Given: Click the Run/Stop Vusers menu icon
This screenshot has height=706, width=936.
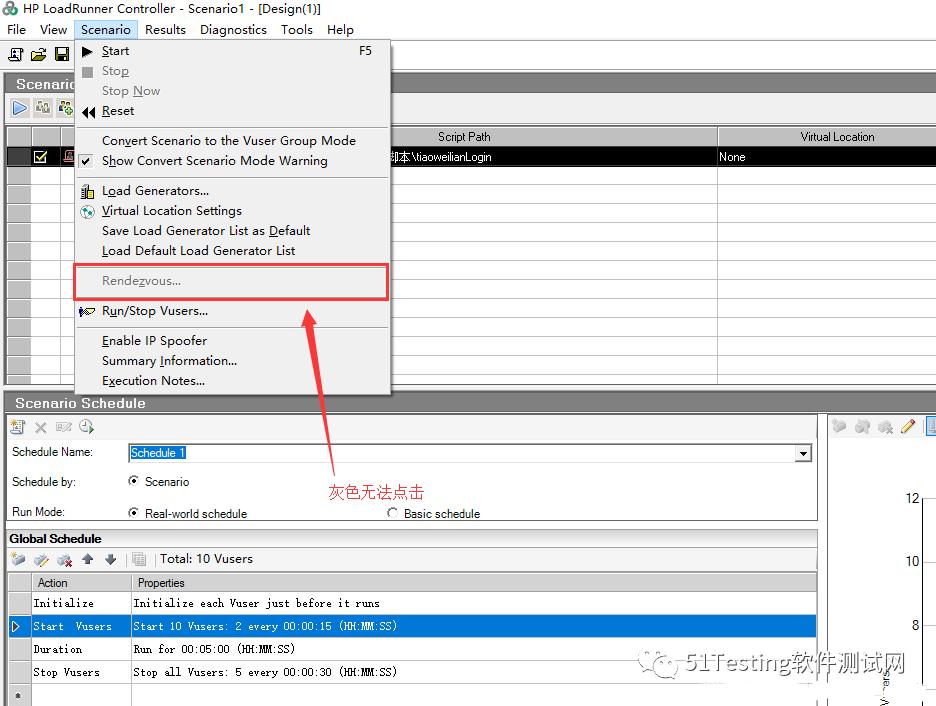Looking at the screenshot, I should [x=87, y=312].
